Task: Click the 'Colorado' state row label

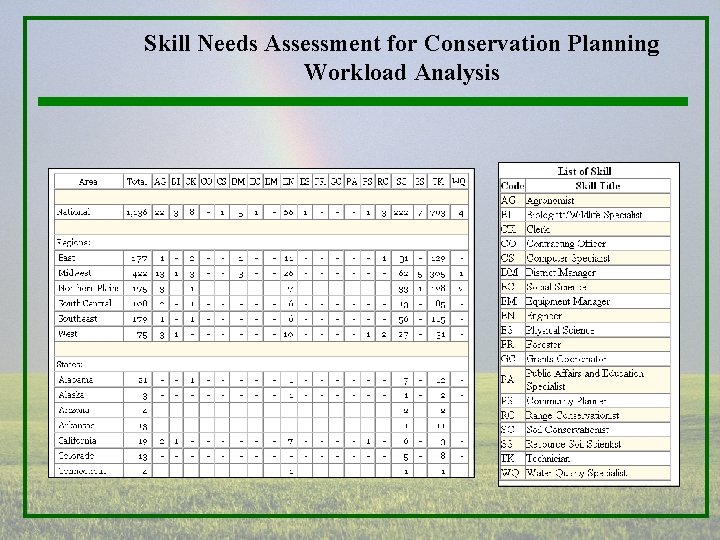Action: click(x=76, y=456)
